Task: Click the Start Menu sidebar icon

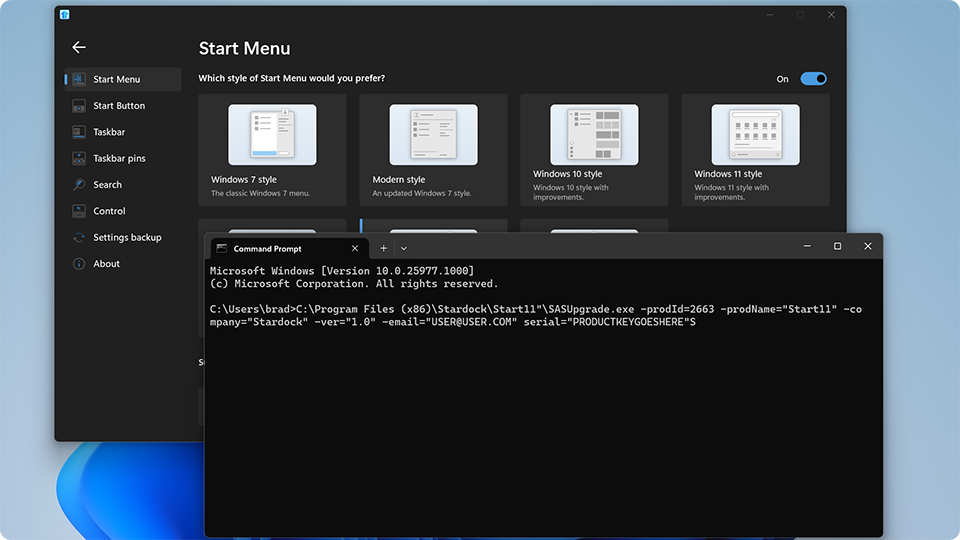Action: tap(79, 79)
